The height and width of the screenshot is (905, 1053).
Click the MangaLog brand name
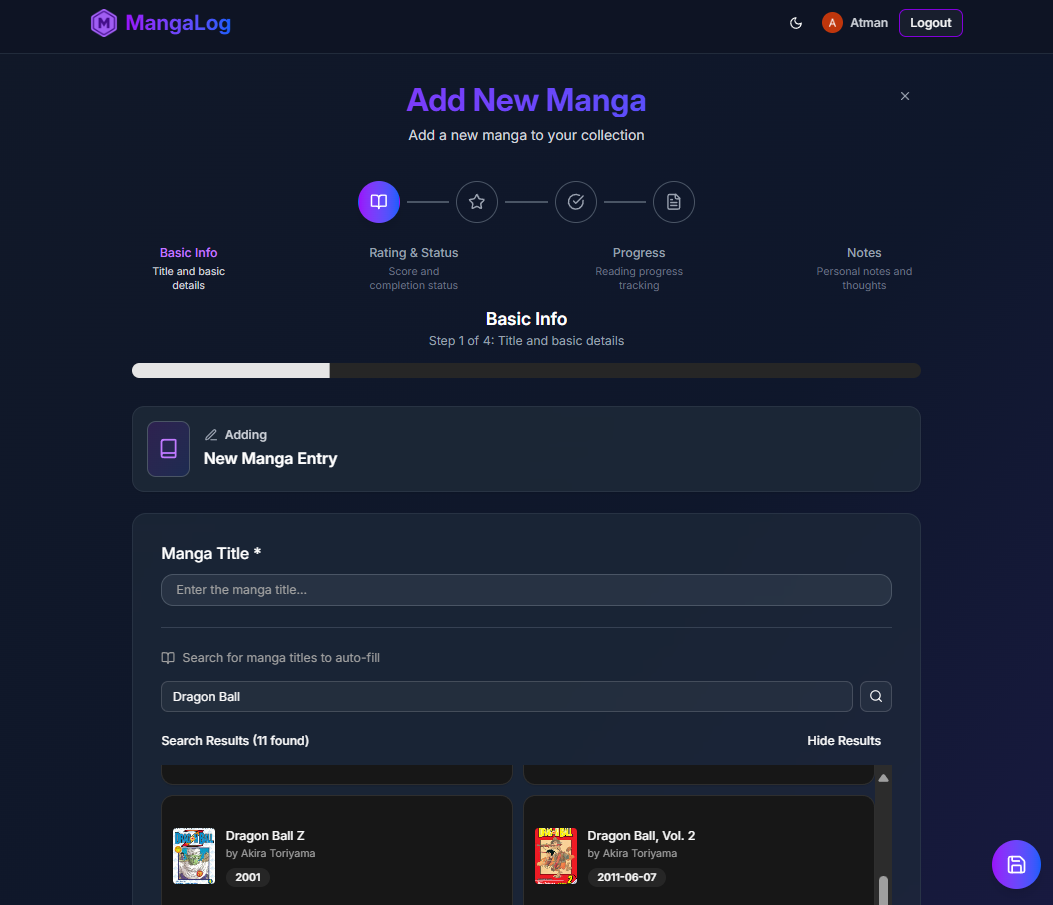pos(178,23)
